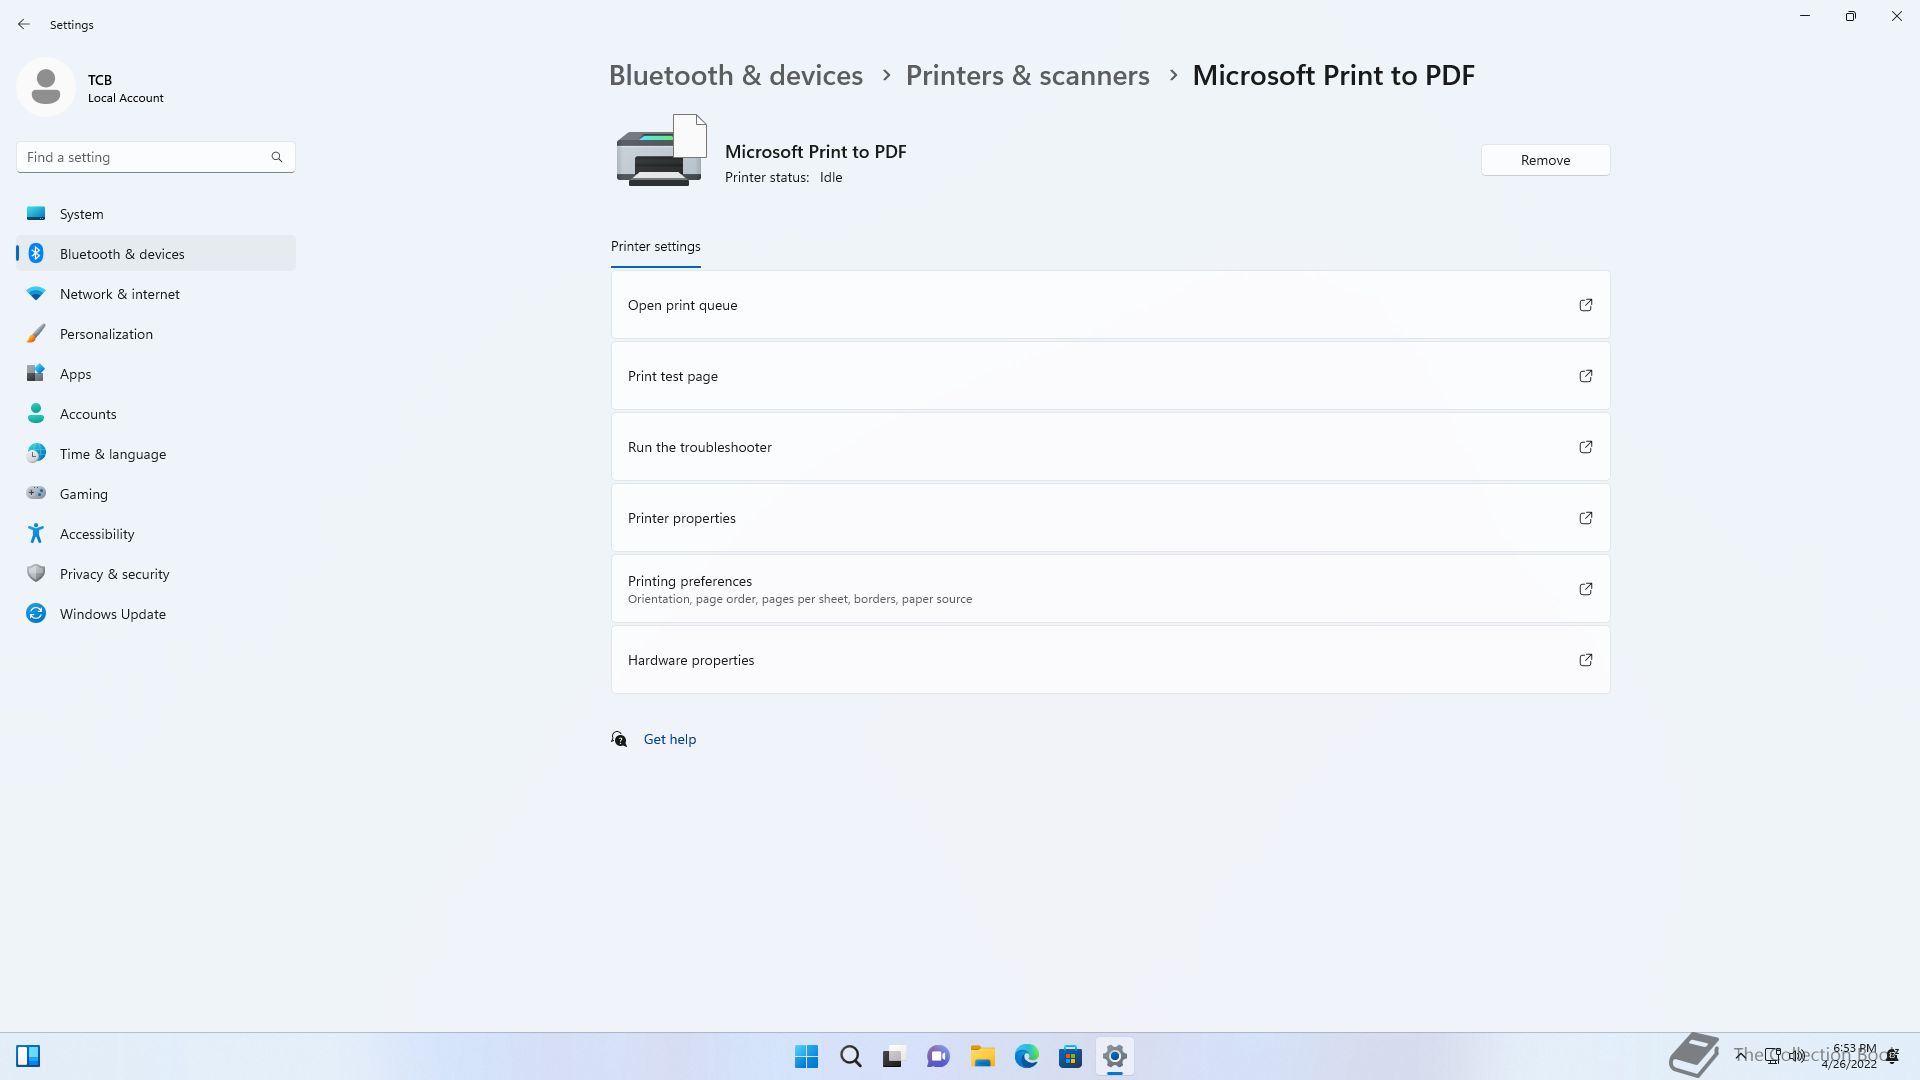Click the TCB user avatar
Screen dimensions: 1920x1080
click(x=46, y=87)
